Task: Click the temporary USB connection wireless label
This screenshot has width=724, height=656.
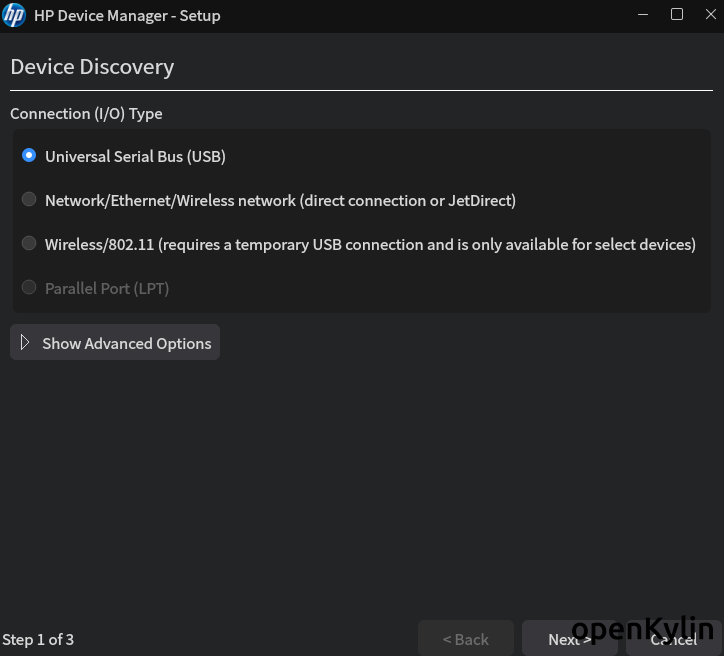Action: (370, 244)
